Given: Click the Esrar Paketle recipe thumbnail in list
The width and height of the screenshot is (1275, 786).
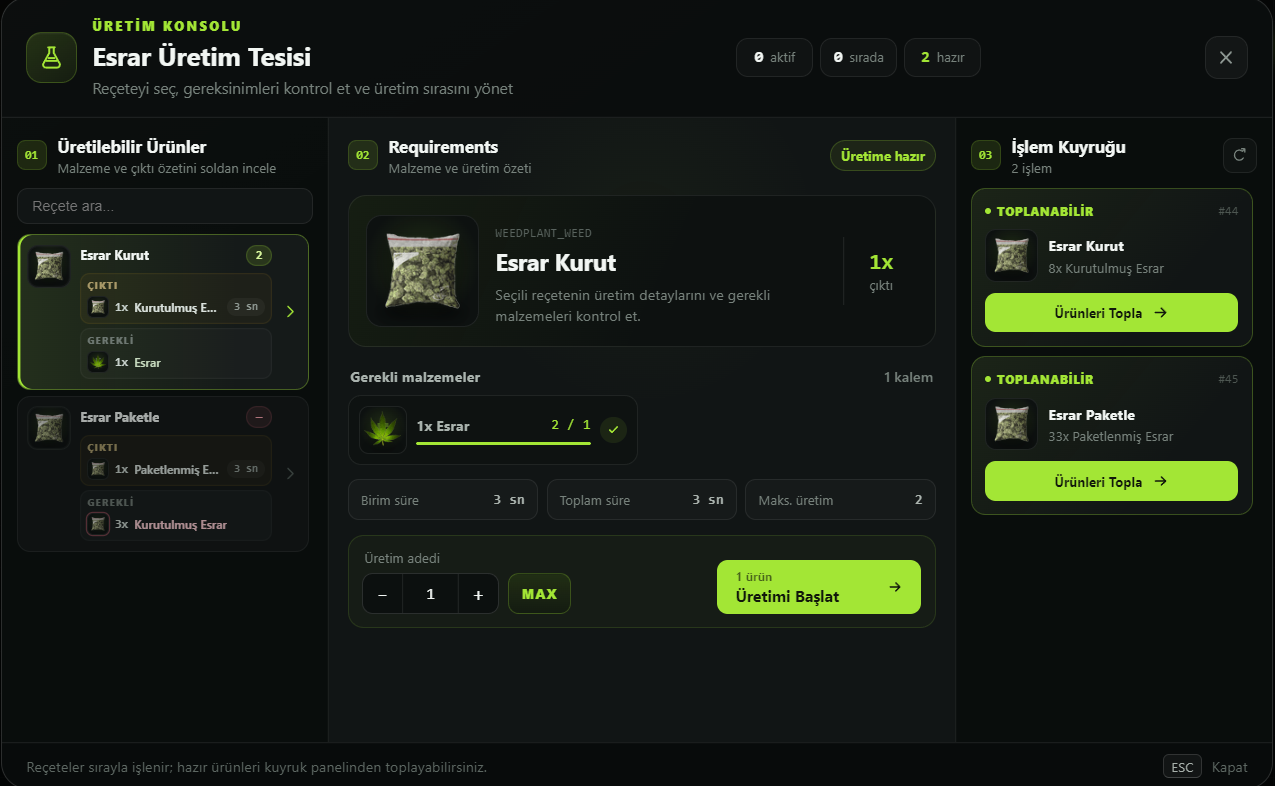Looking at the screenshot, I should [49, 428].
